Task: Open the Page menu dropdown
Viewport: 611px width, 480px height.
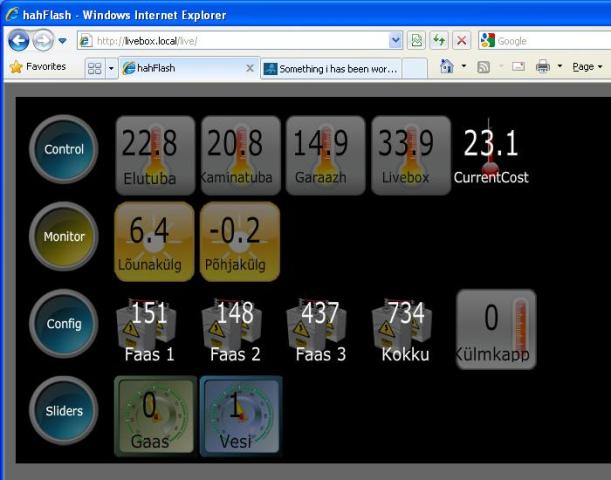Action: pos(587,67)
